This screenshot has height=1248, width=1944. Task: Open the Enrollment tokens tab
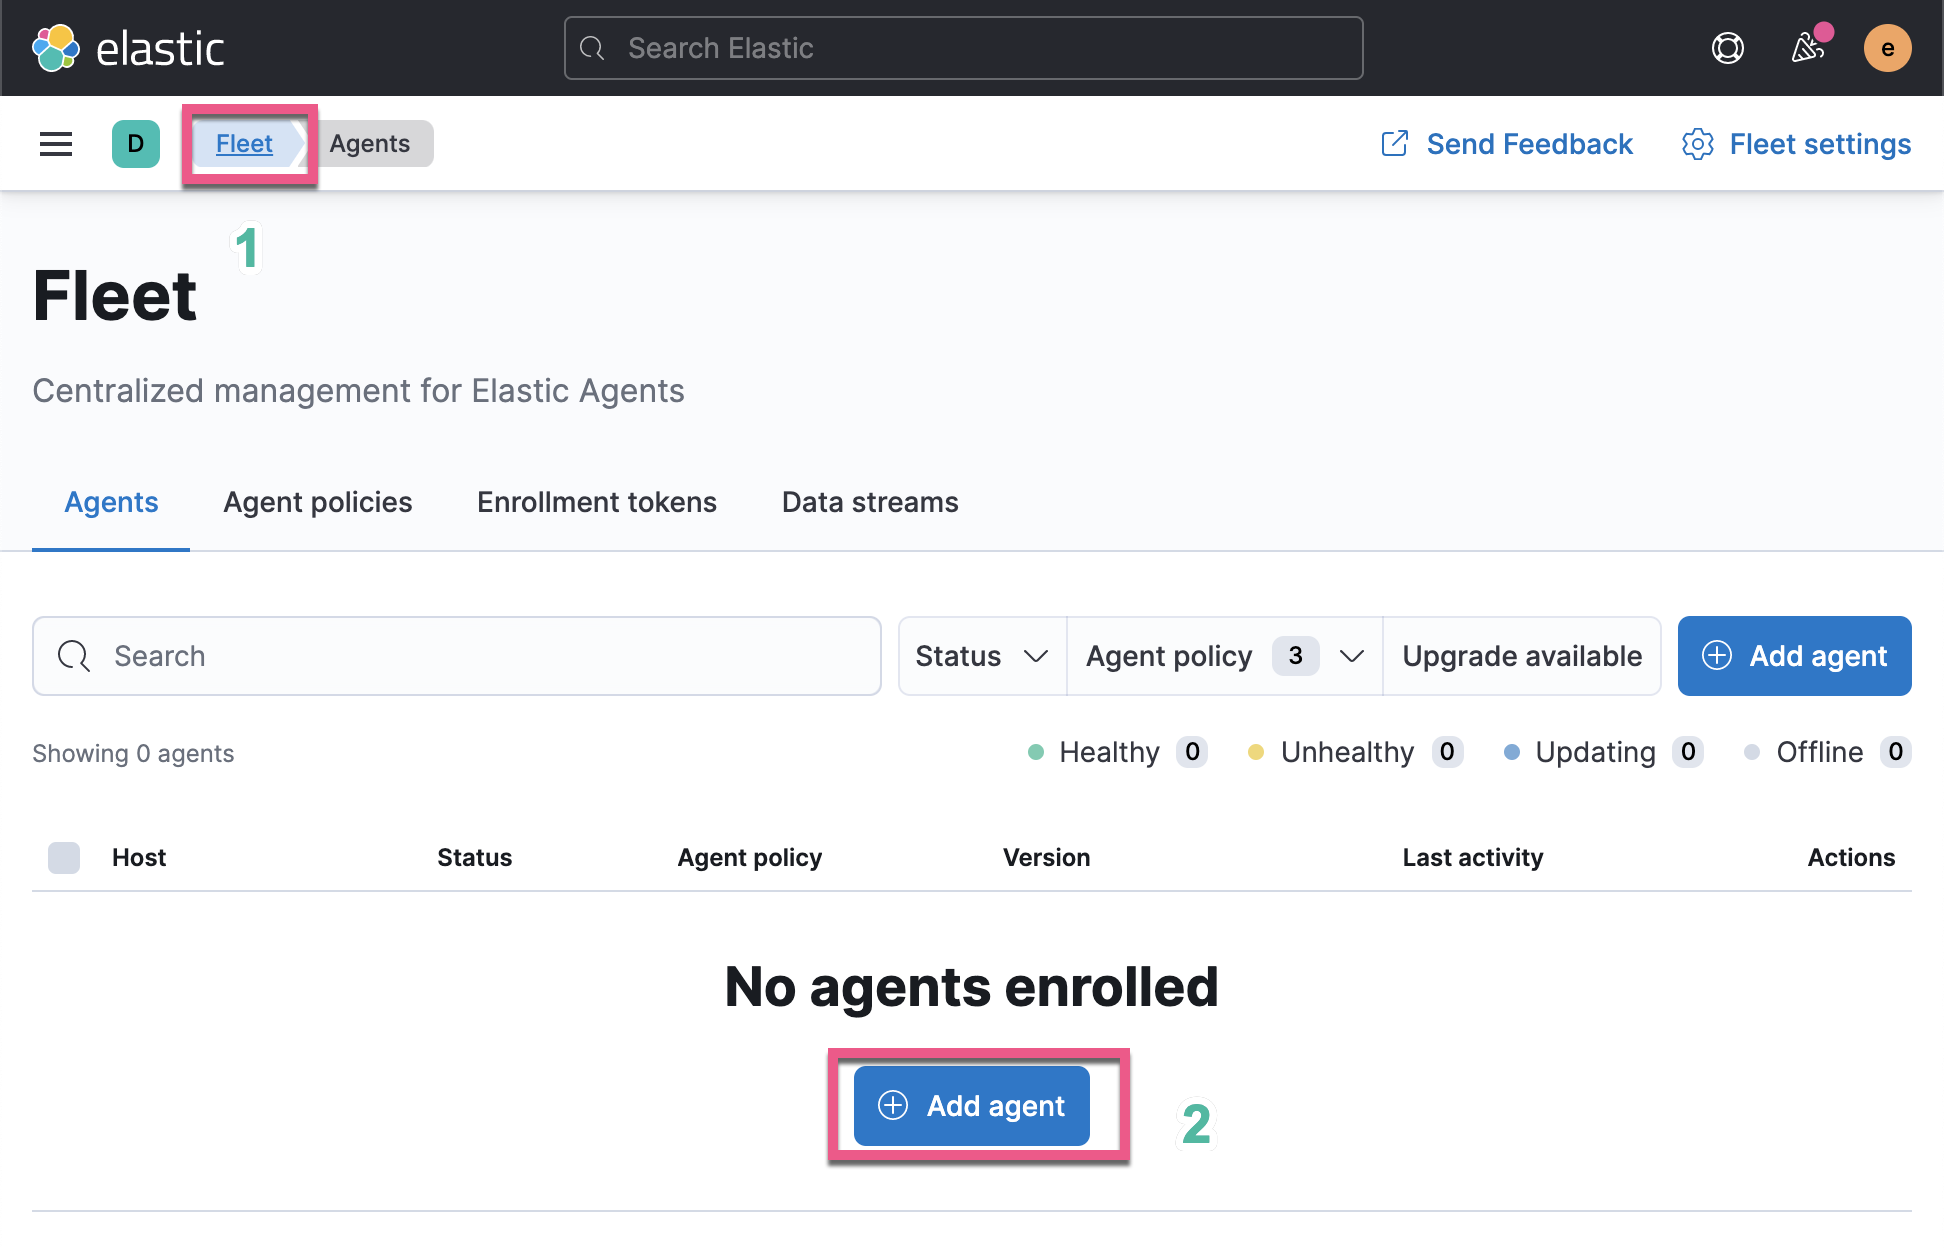[597, 502]
